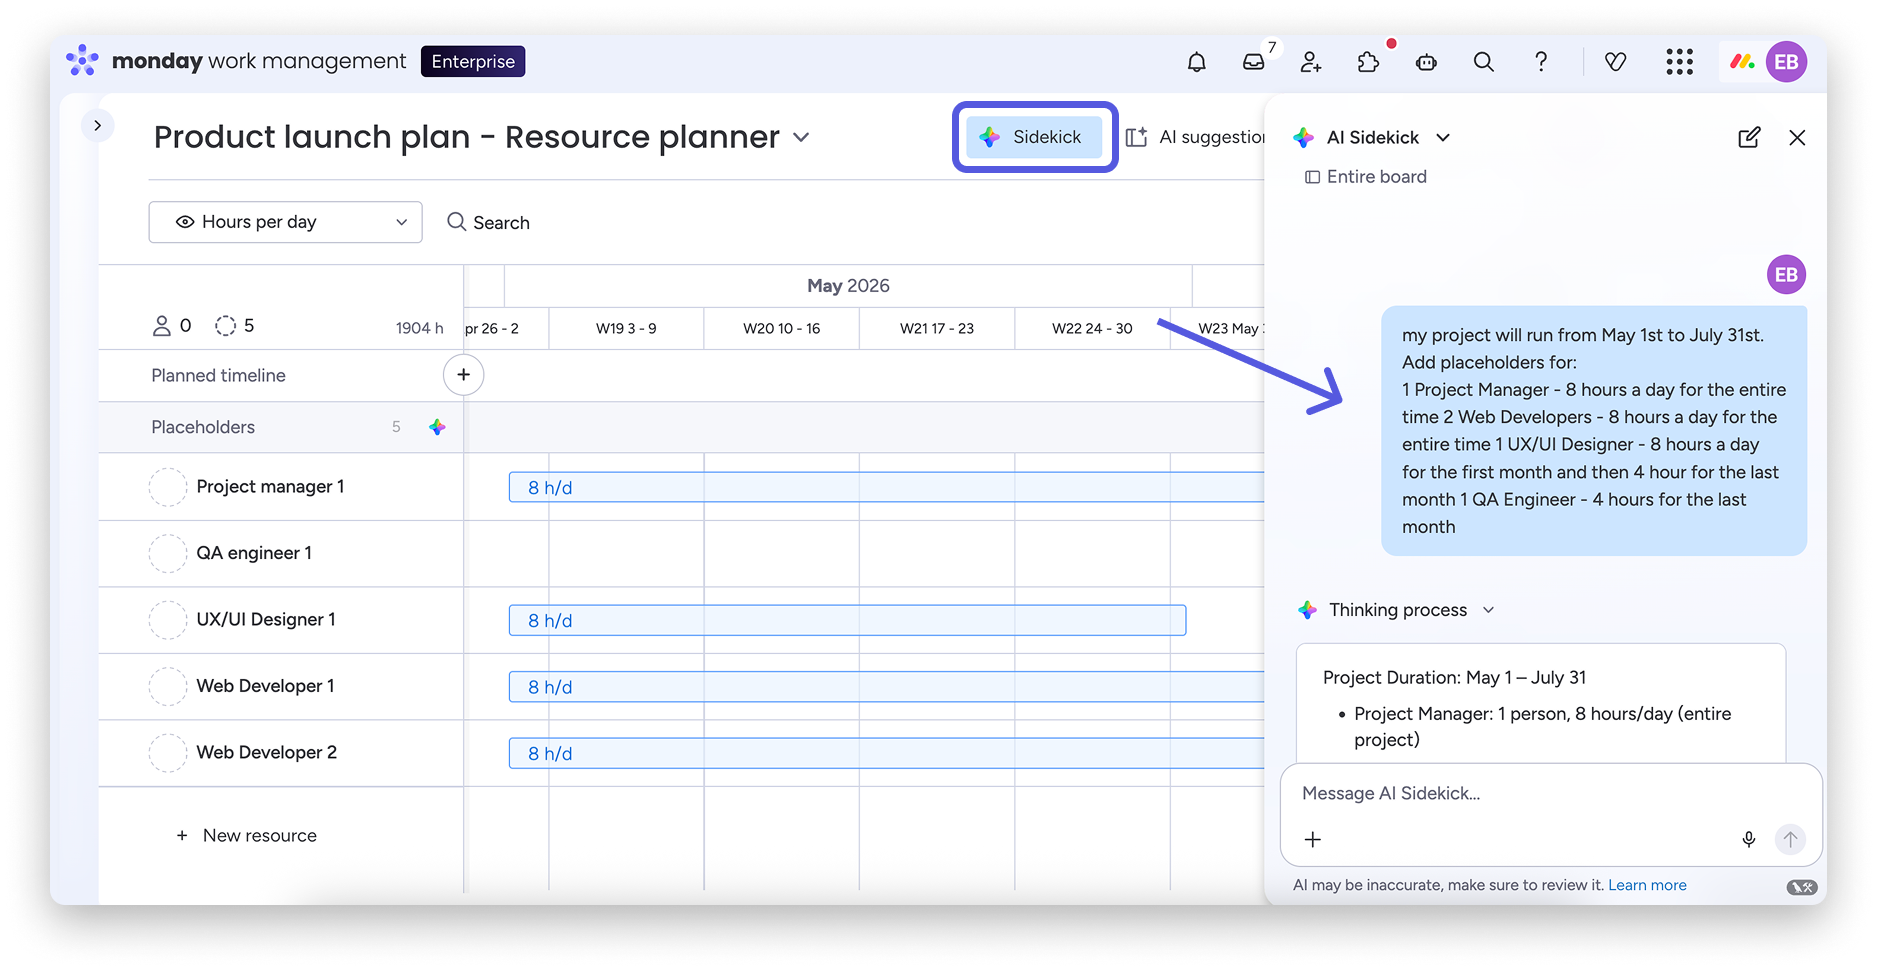Open AI suggestions

(x=1195, y=137)
